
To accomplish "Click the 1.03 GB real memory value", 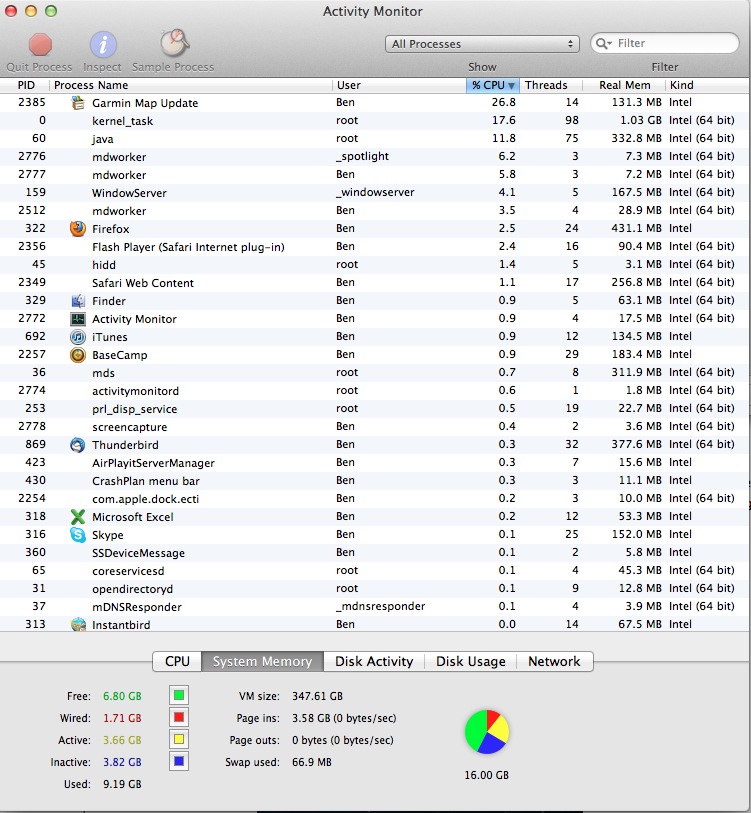I will click(641, 120).
